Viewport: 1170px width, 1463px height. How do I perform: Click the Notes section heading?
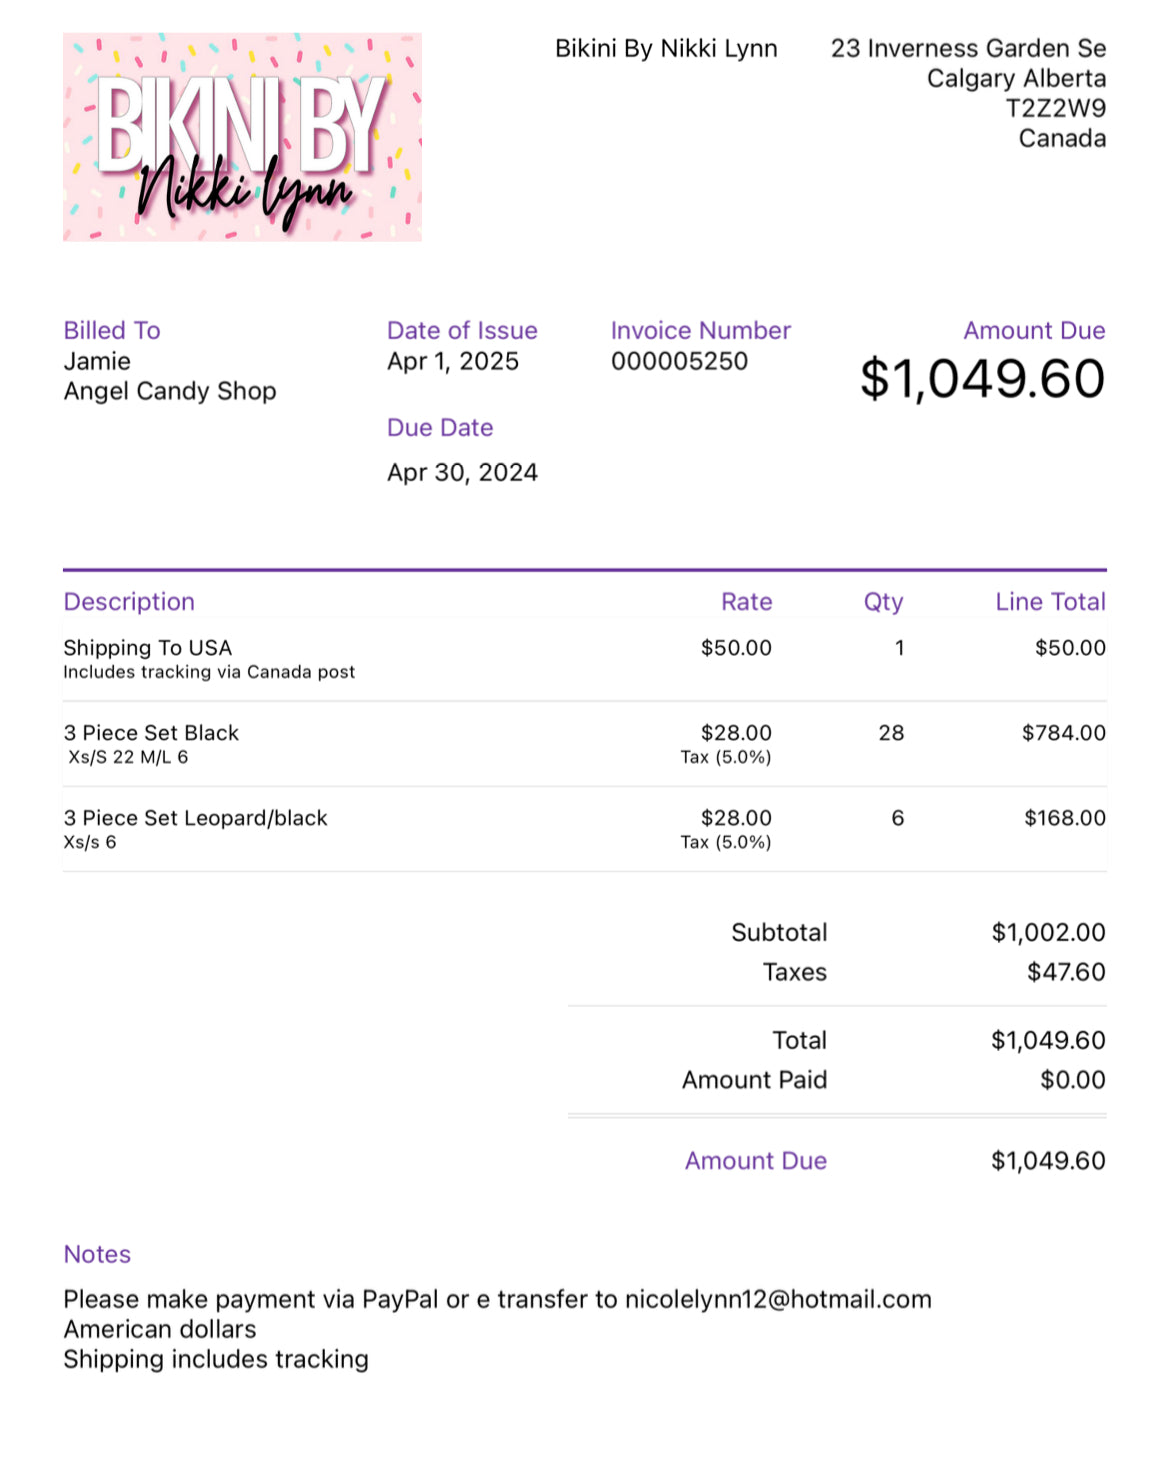click(97, 1254)
